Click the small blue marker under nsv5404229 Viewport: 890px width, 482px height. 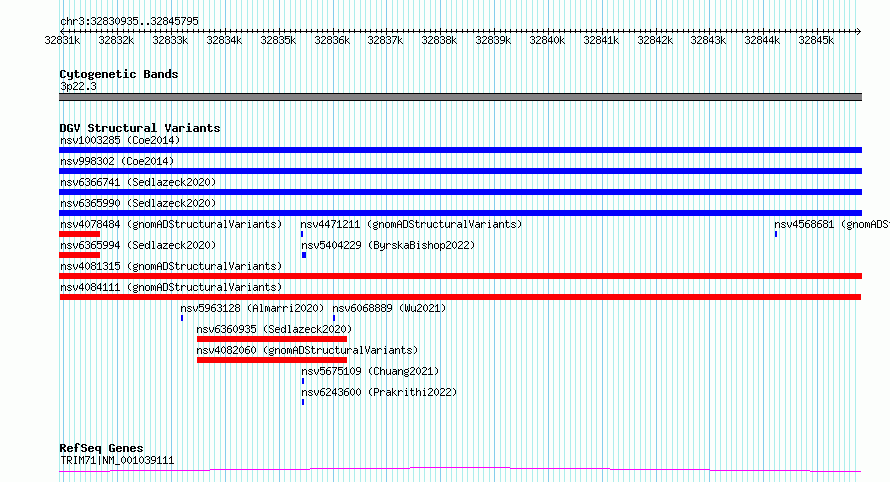pos(304,255)
